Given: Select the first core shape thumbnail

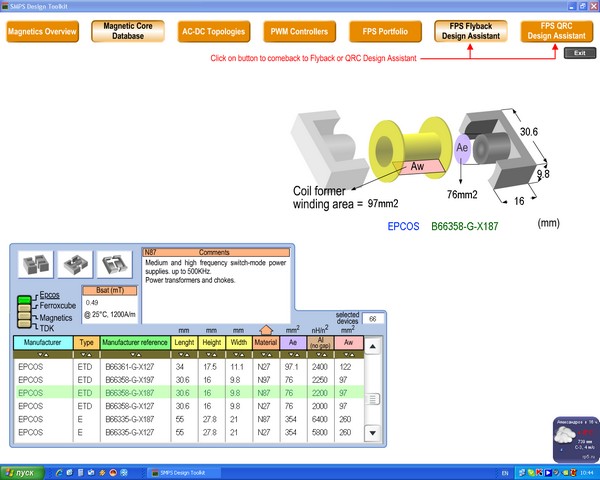Looking at the screenshot, I should (x=36, y=264).
